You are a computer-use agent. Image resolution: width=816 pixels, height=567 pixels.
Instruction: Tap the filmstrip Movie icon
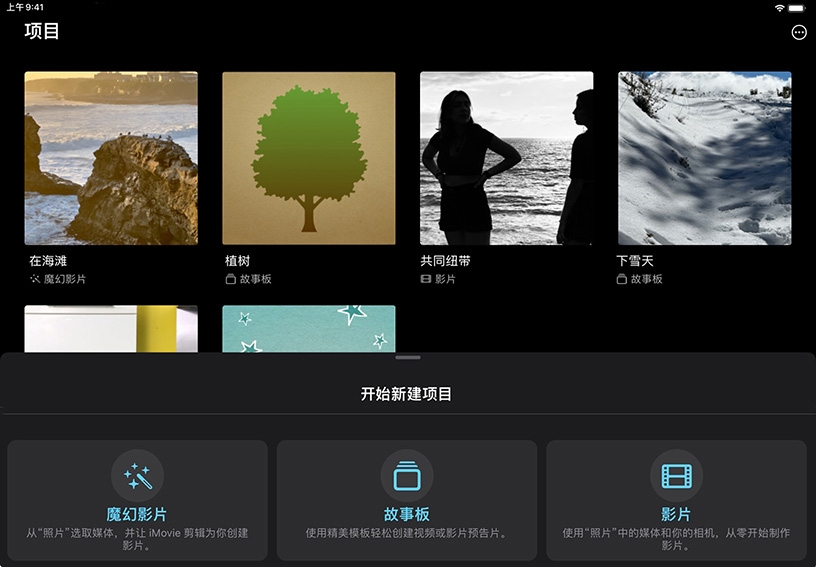click(676, 476)
